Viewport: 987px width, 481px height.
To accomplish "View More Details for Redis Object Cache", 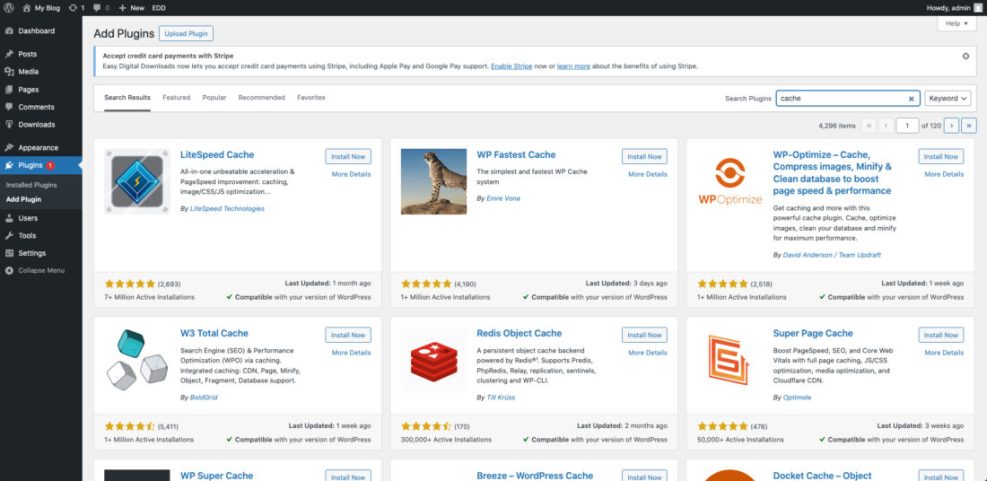I will pos(648,353).
